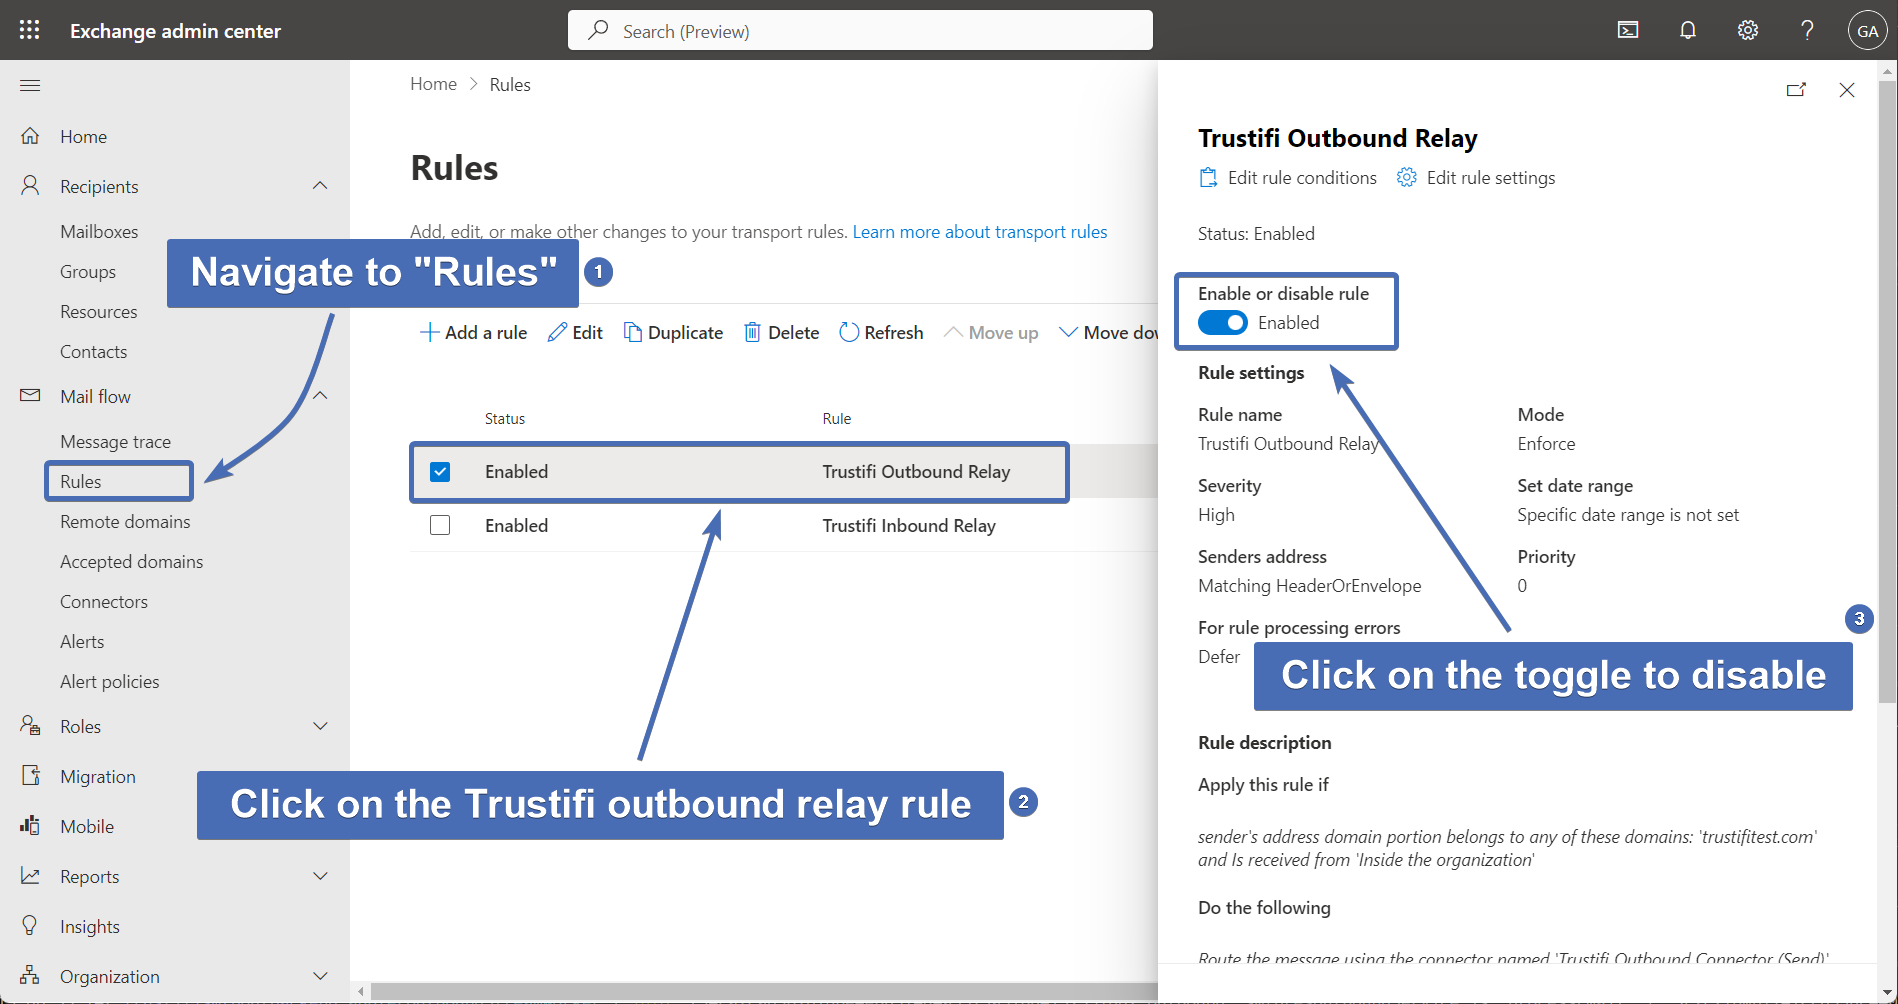
Task: Open Contacts in the sidebar
Action: tap(94, 352)
